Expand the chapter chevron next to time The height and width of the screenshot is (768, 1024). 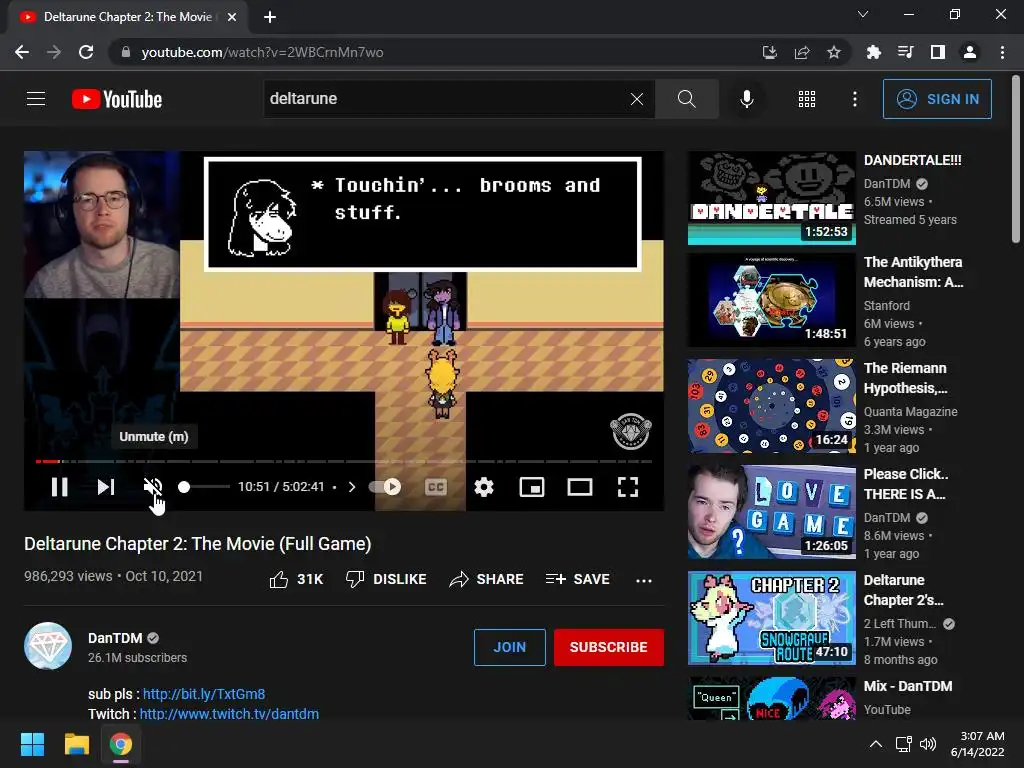pyautogui.click(x=352, y=487)
